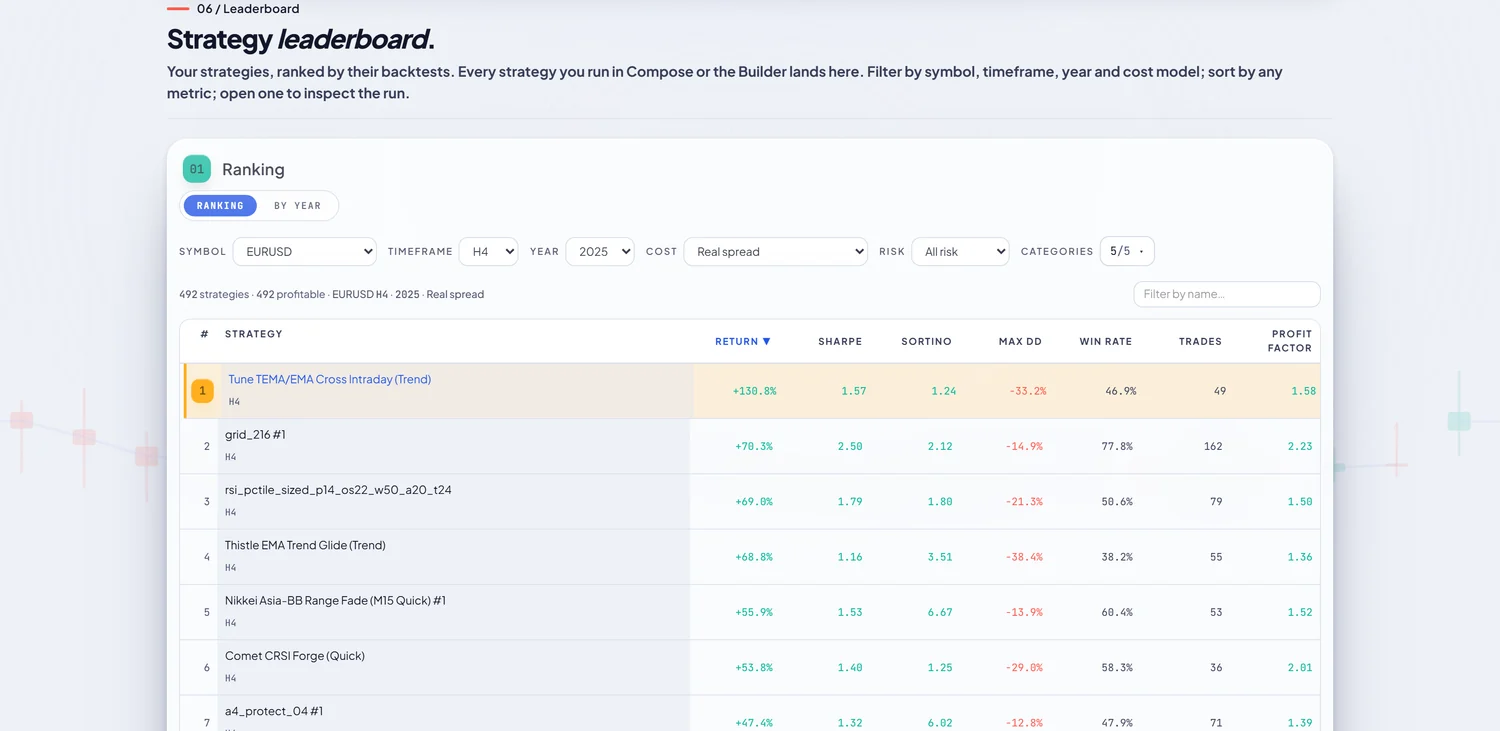Open the TIMEFRAME dropdown showing H4
Image resolution: width=1500 pixels, height=731 pixels.
(488, 251)
